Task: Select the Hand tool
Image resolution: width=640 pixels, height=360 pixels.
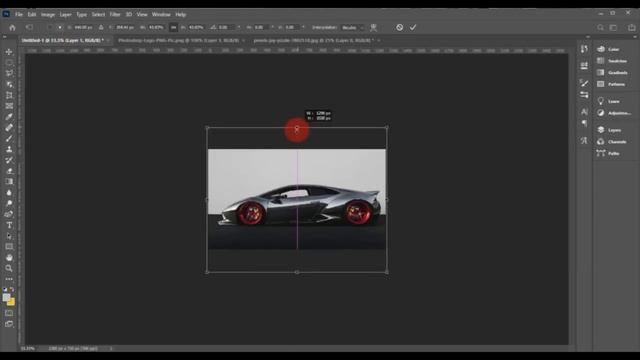Action: [x=9, y=258]
